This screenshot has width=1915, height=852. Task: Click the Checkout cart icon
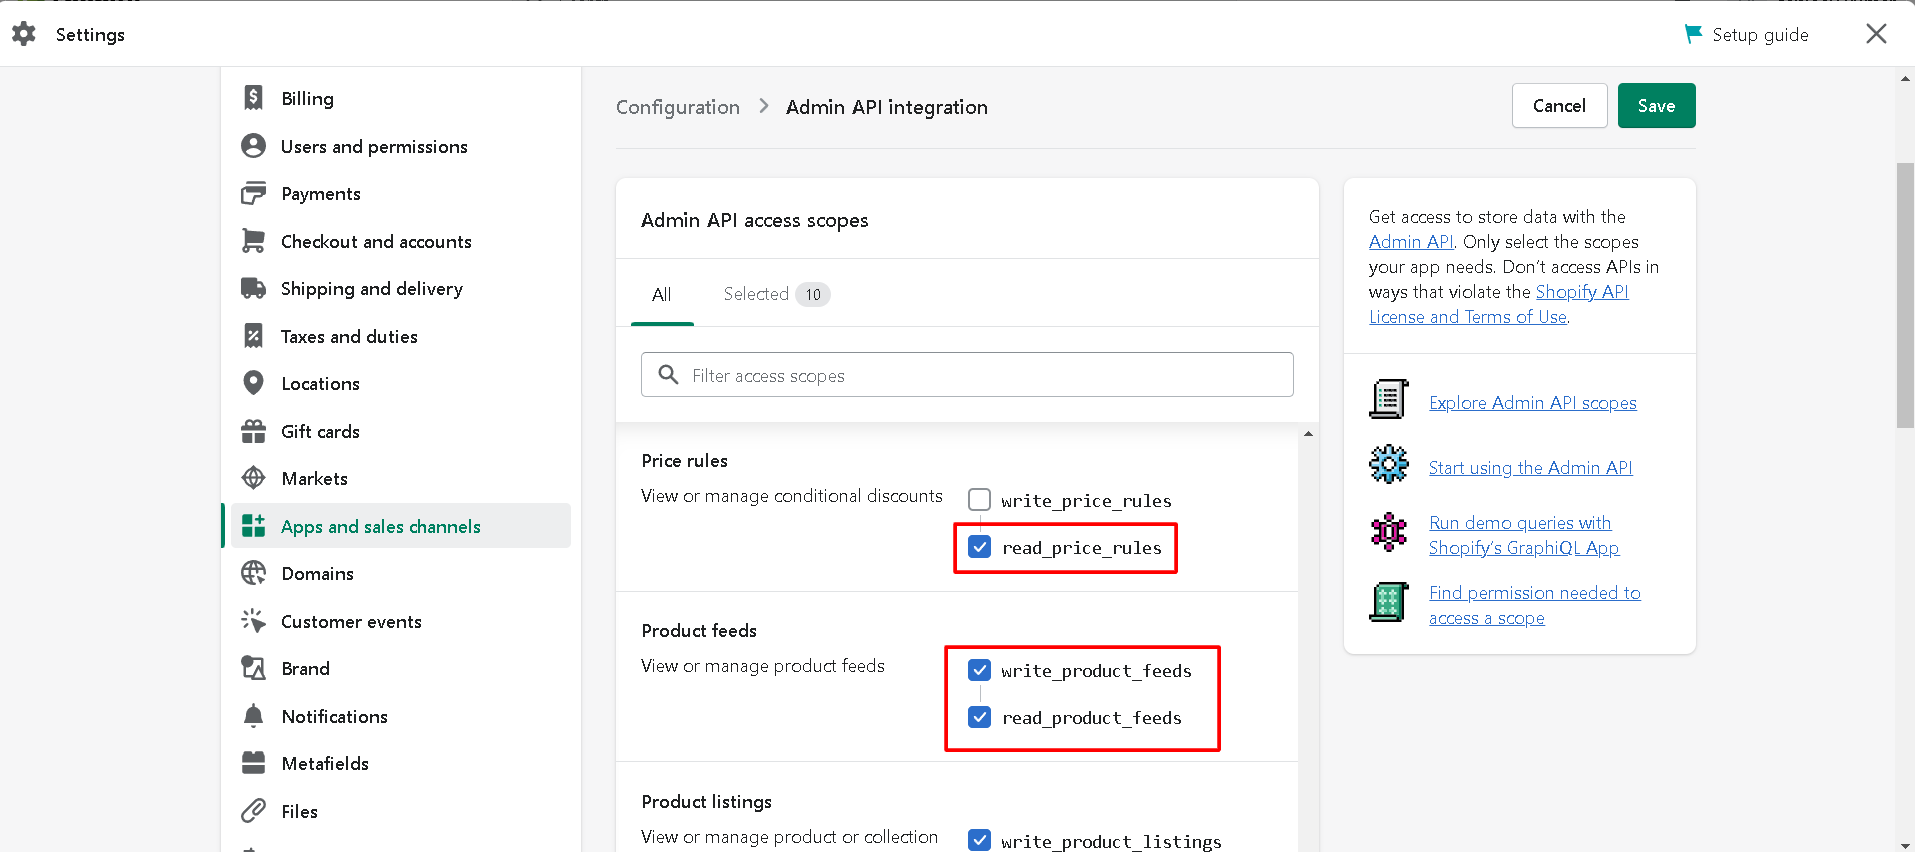[x=254, y=241]
